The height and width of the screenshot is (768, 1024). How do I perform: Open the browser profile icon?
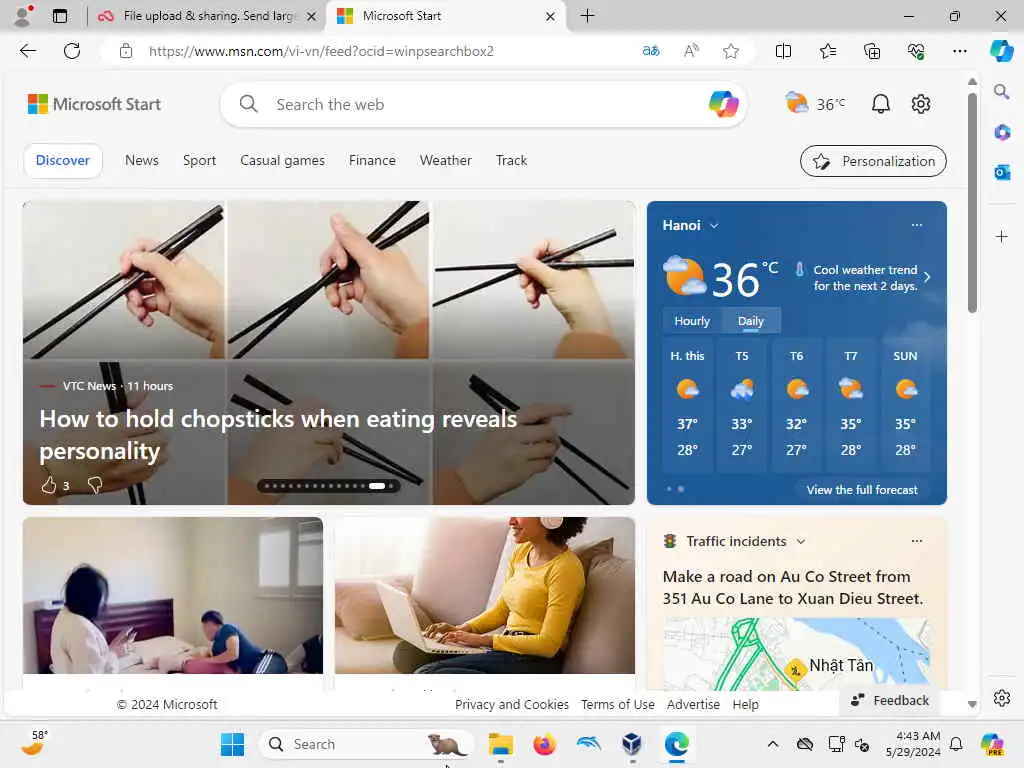(x=23, y=16)
